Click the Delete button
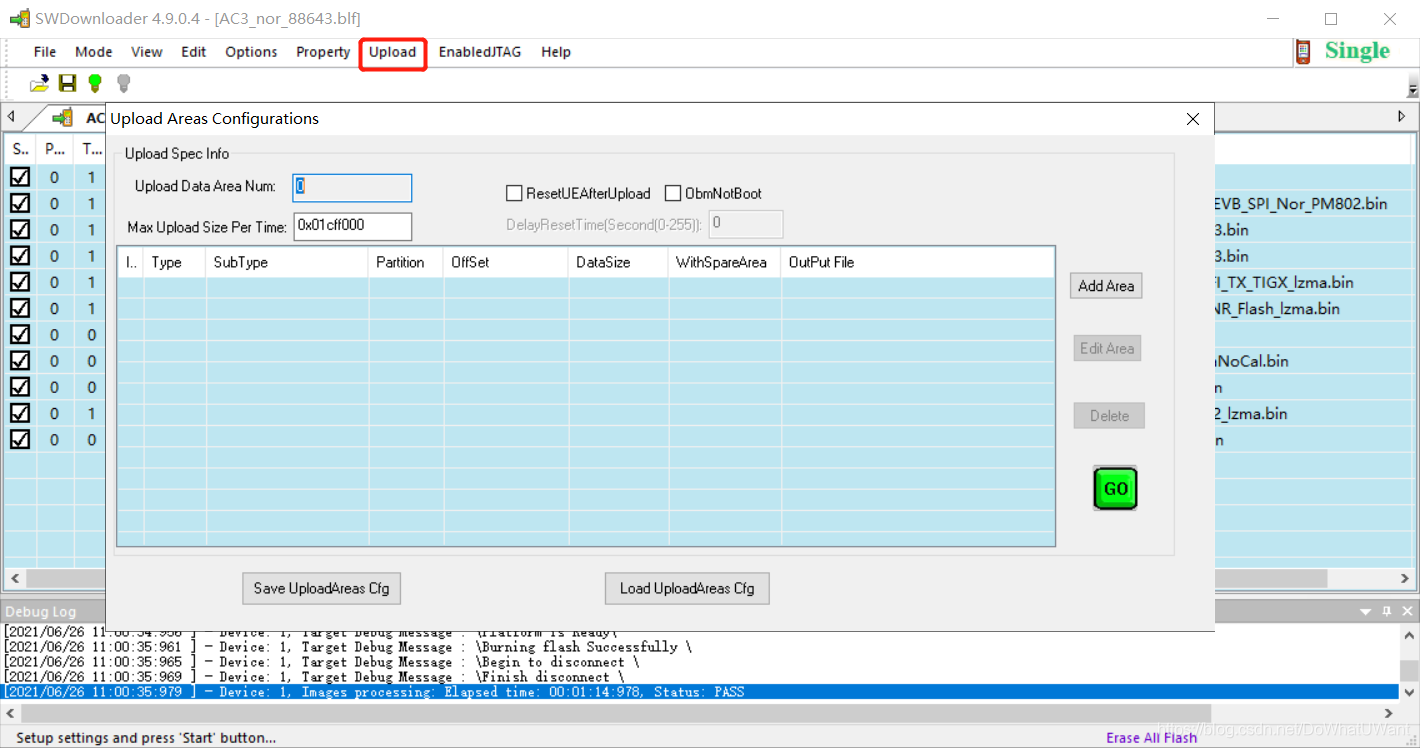This screenshot has width=1420, height=748. pos(1109,416)
